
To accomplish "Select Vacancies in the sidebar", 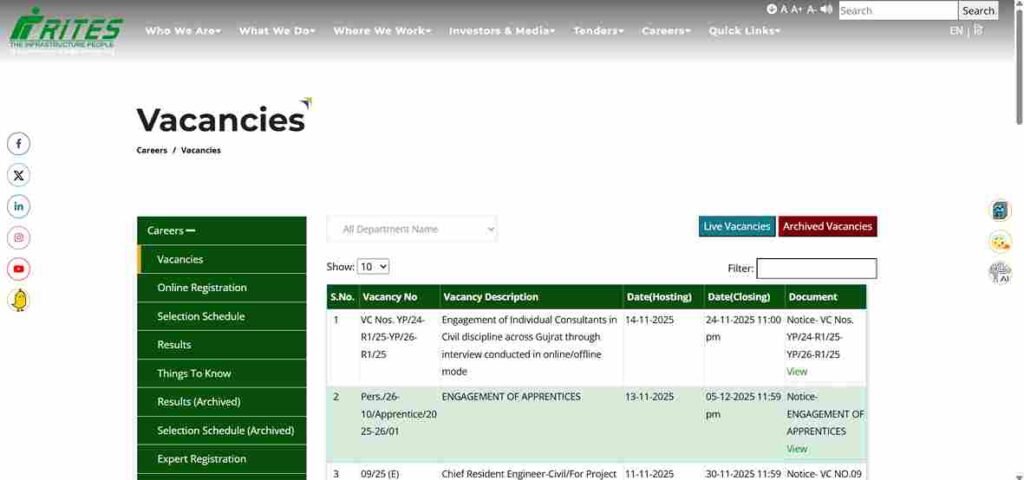I will [x=221, y=259].
